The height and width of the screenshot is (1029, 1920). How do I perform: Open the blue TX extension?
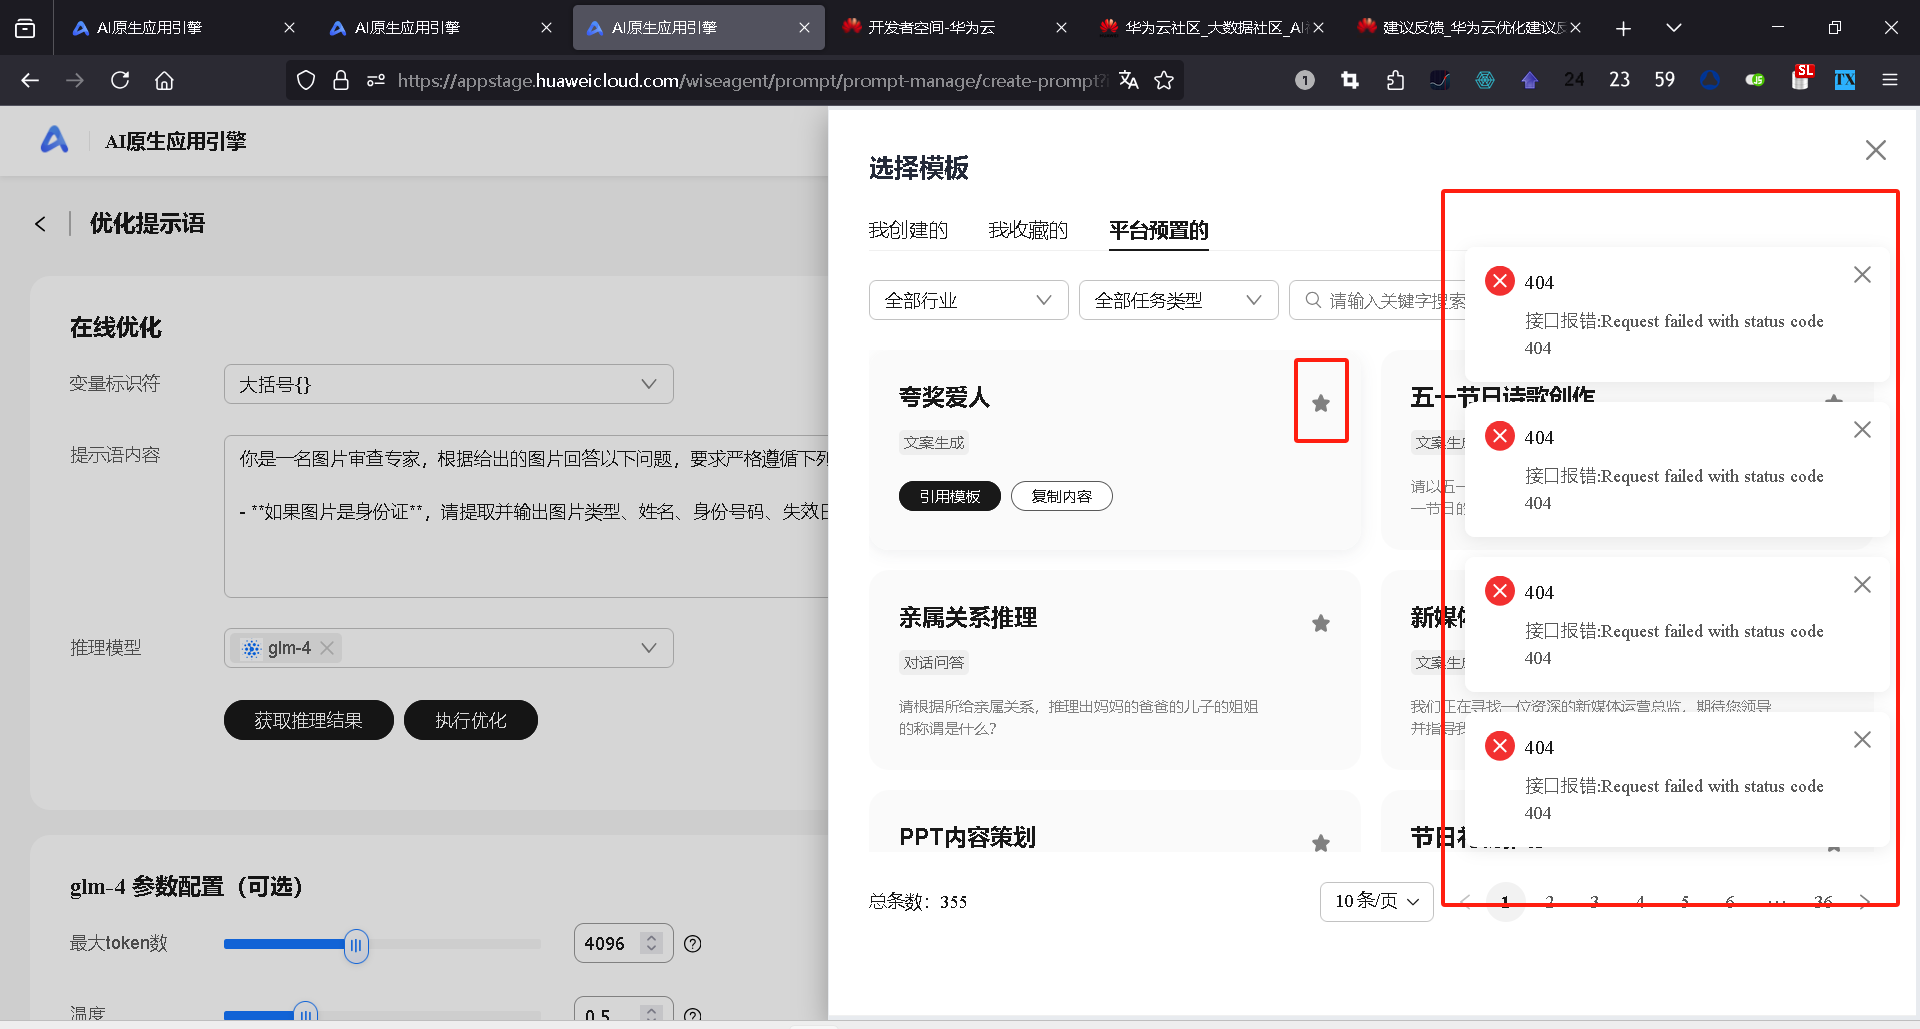click(1845, 80)
